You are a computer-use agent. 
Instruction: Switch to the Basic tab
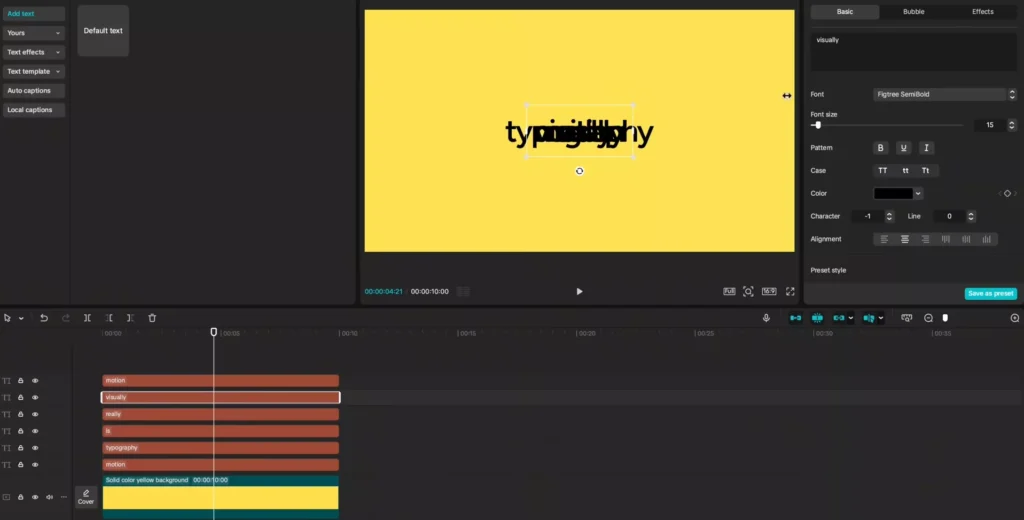coord(845,12)
